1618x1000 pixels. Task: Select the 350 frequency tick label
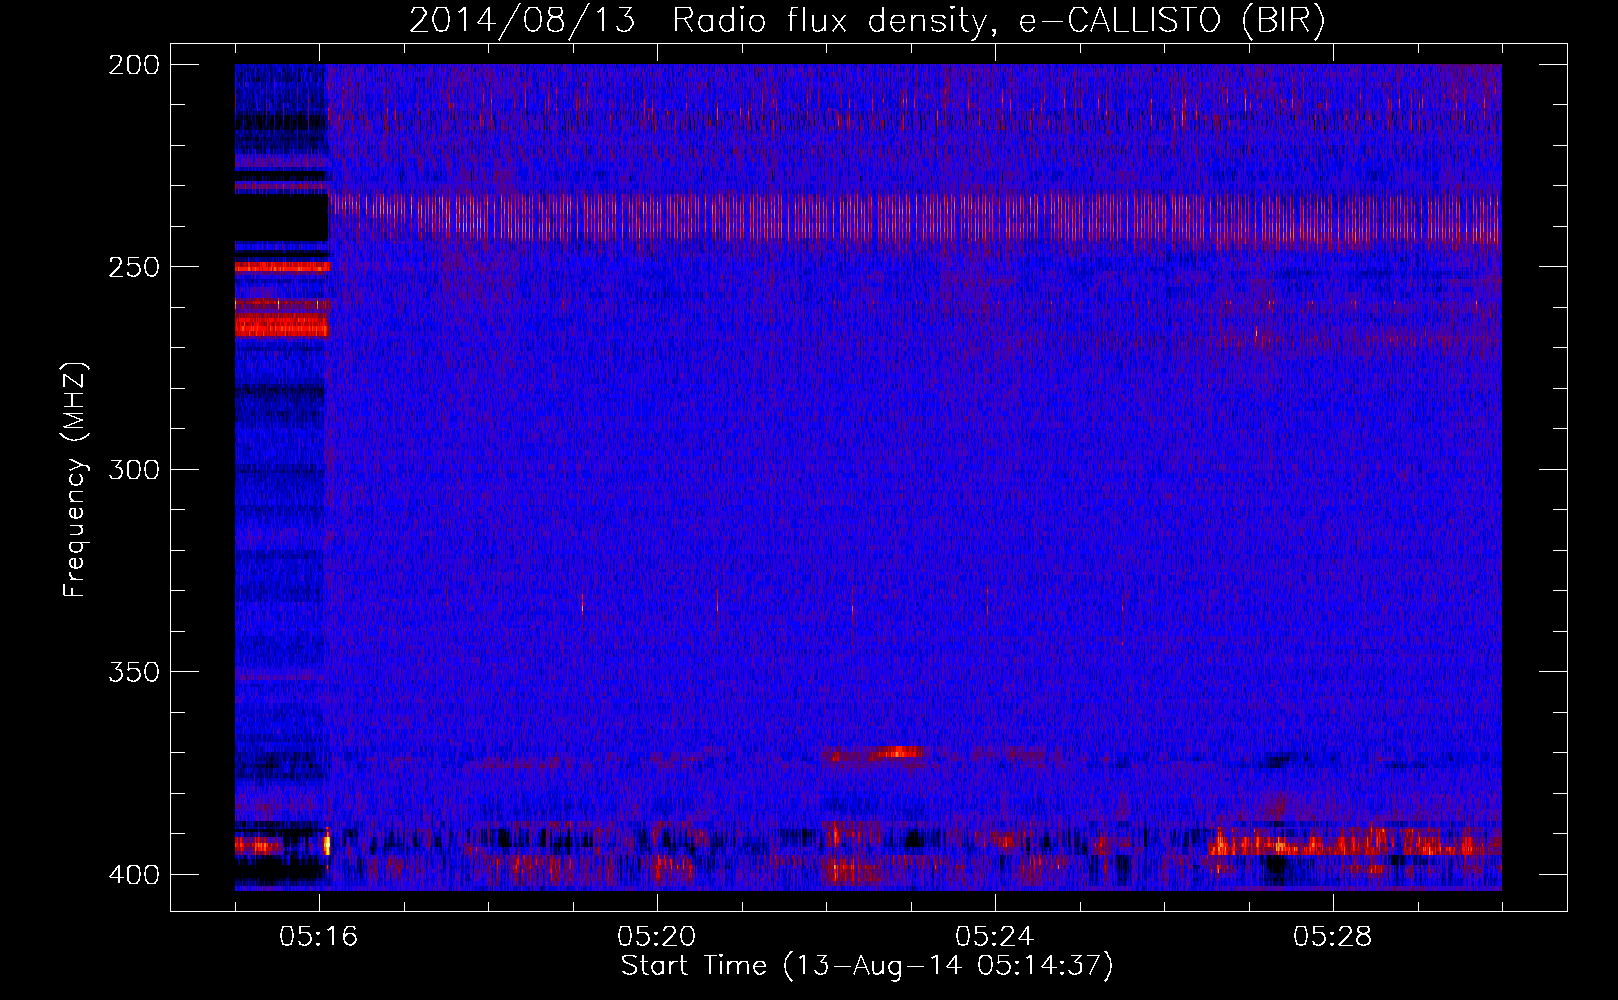134,672
